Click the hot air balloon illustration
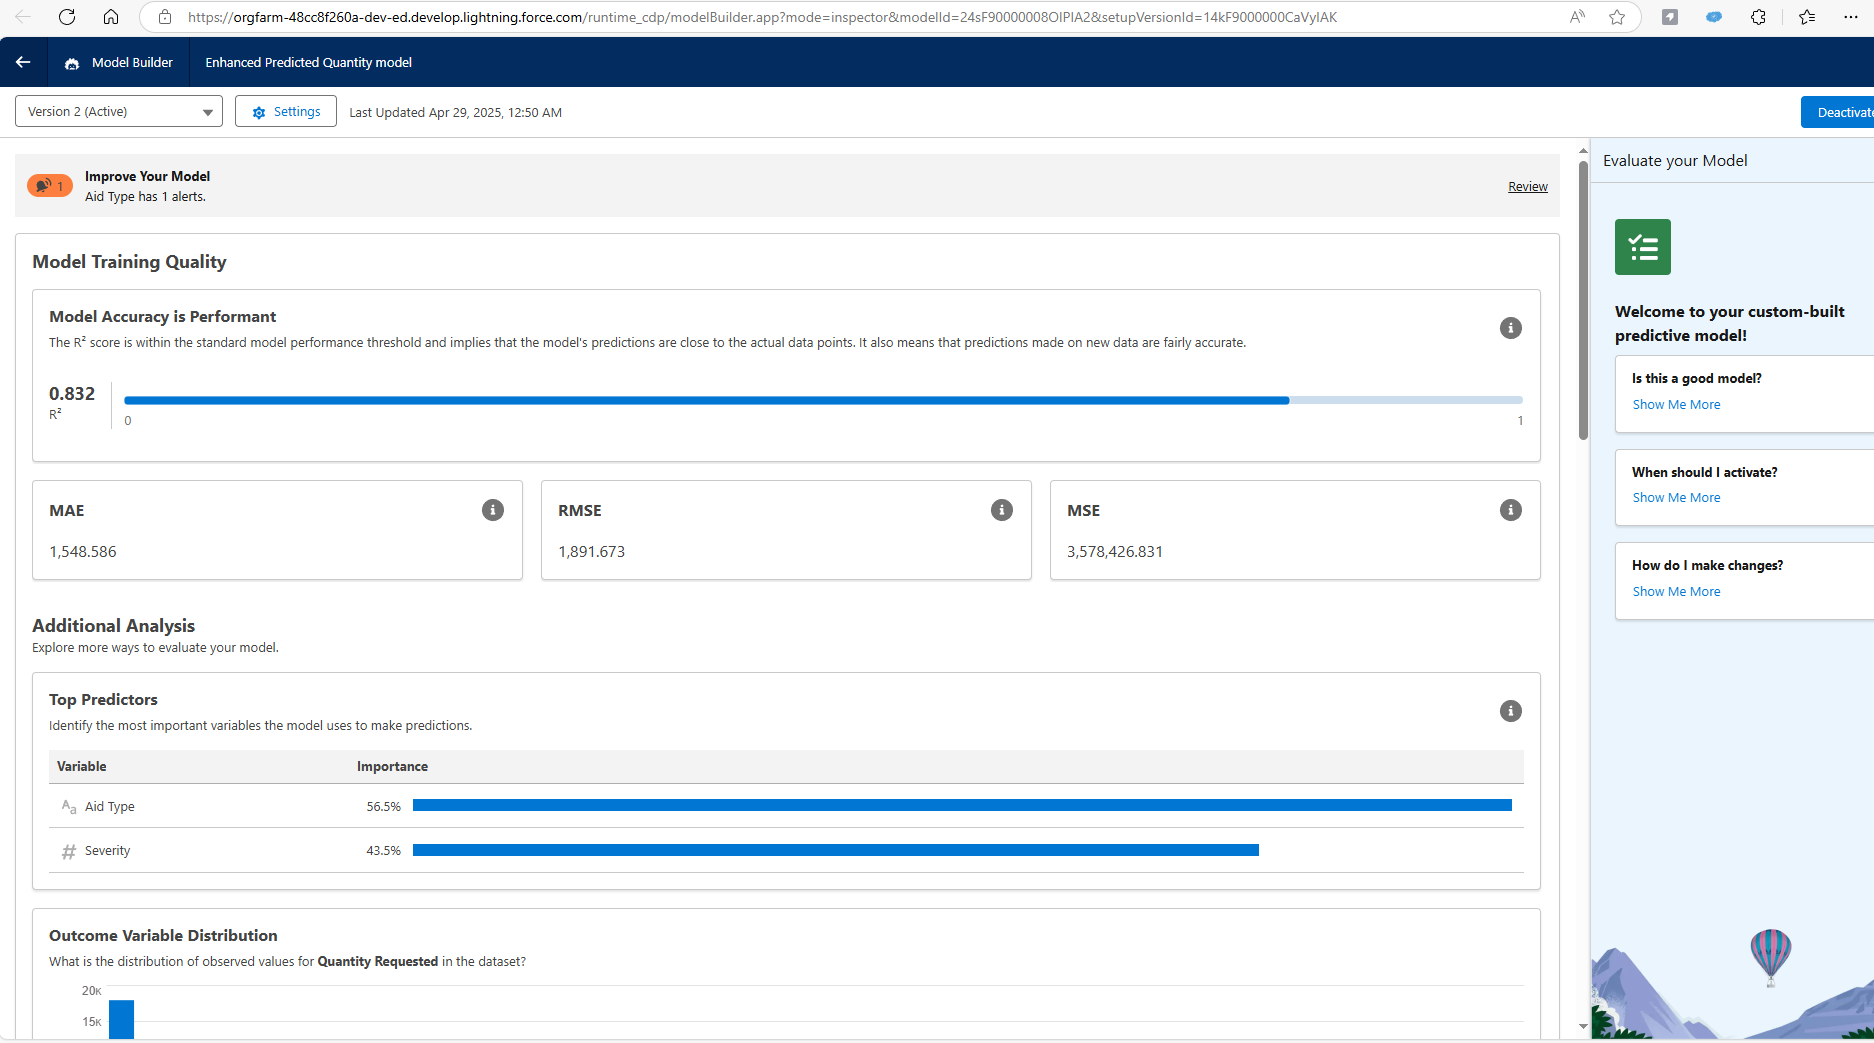This screenshot has width=1874, height=1043. coord(1771,957)
